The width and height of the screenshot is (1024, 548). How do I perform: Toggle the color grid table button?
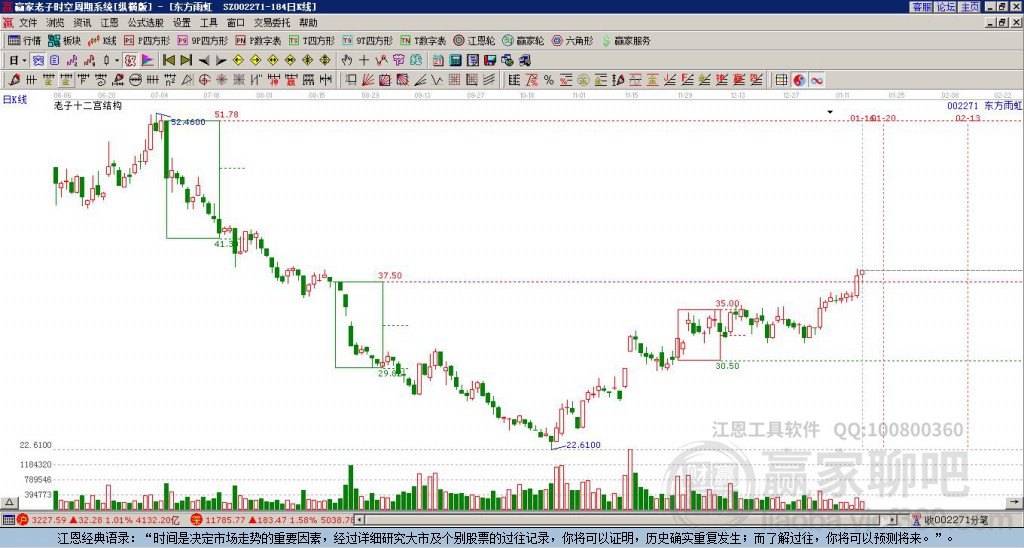tap(782, 80)
